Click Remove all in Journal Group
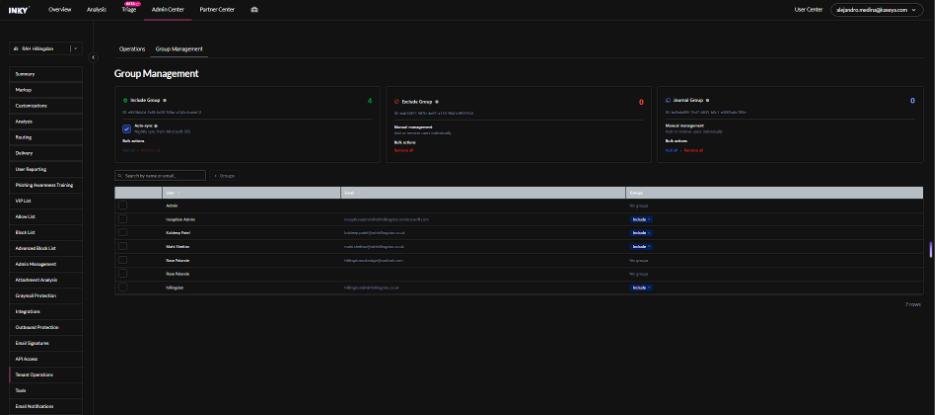936x415 pixels. tap(694, 150)
